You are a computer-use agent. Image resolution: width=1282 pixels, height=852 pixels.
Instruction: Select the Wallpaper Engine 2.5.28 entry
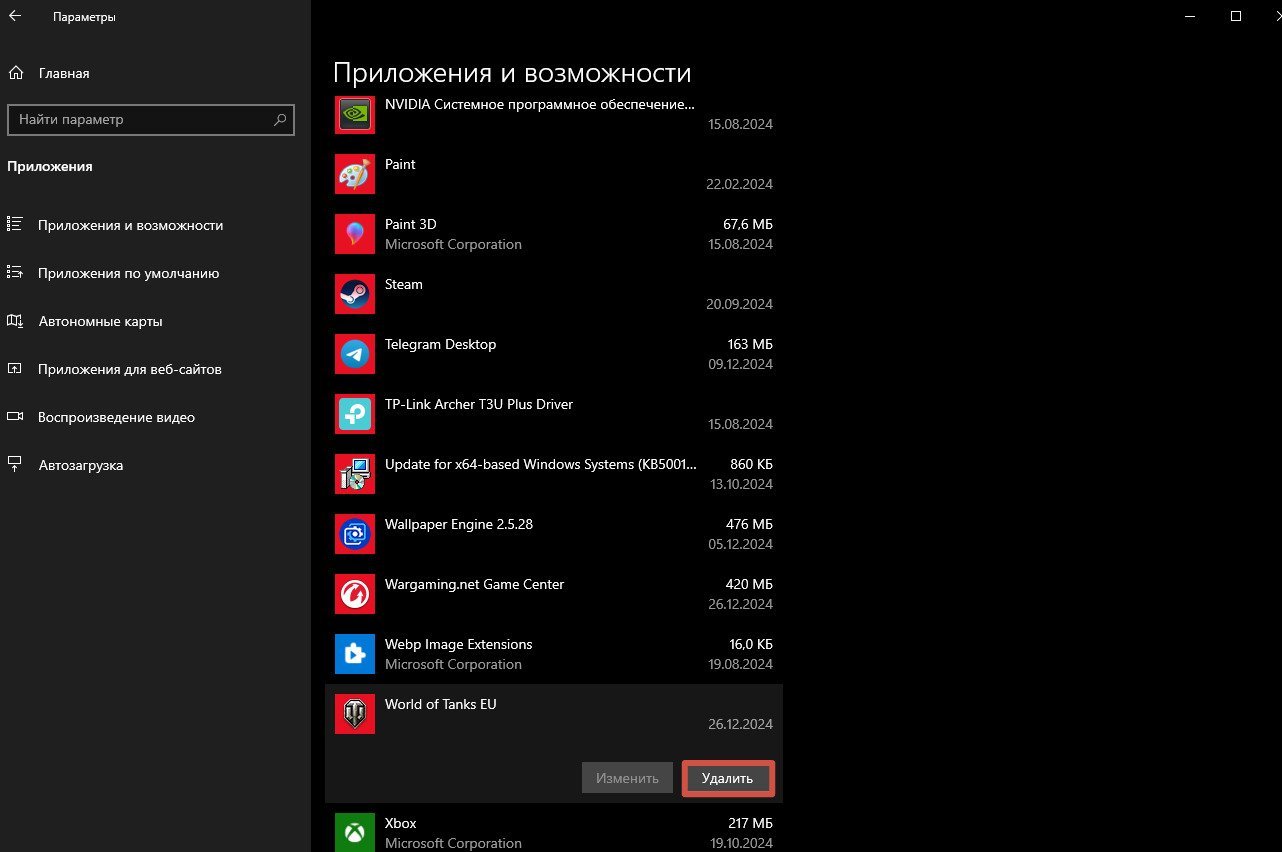coord(554,534)
